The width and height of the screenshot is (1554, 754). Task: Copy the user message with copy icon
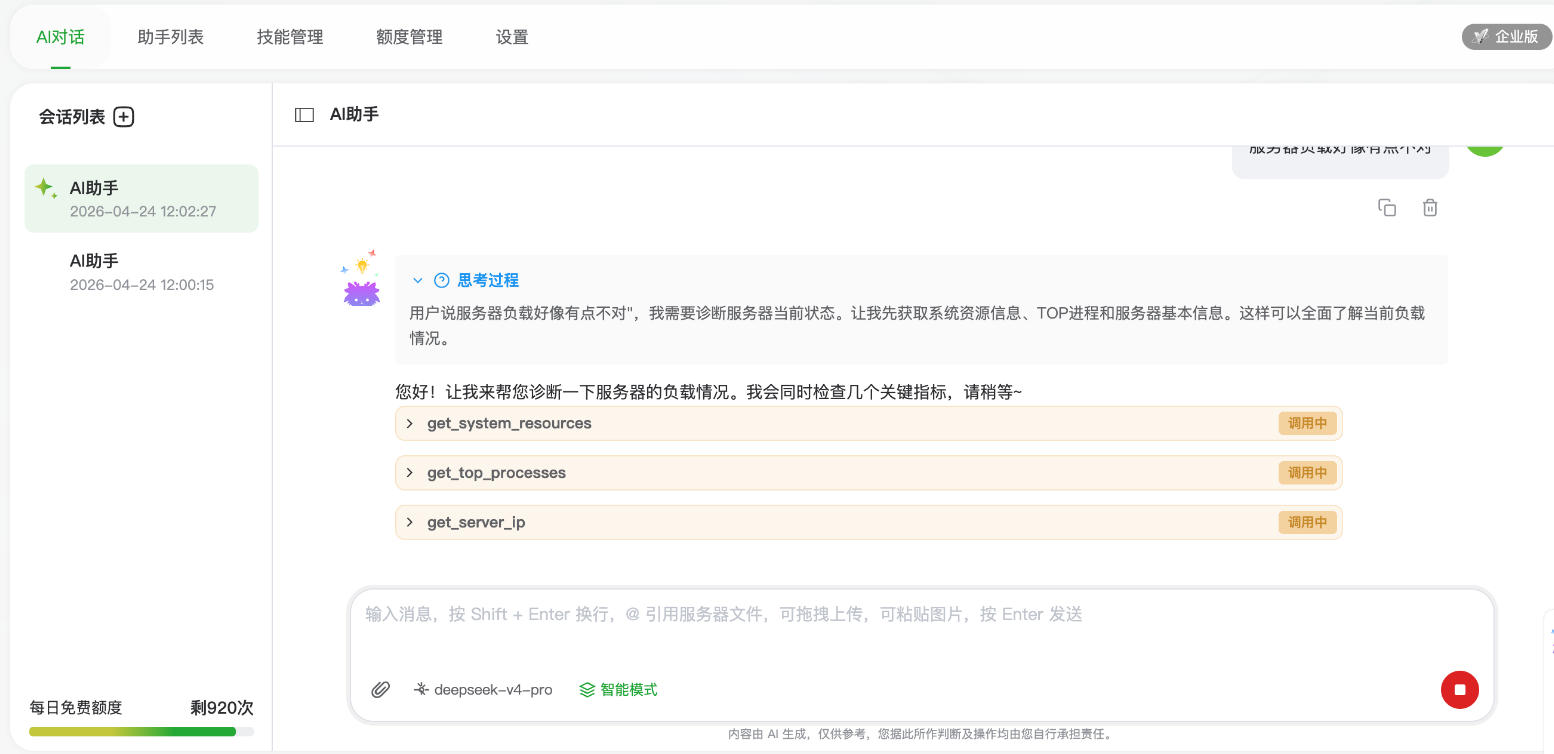pos(1387,208)
